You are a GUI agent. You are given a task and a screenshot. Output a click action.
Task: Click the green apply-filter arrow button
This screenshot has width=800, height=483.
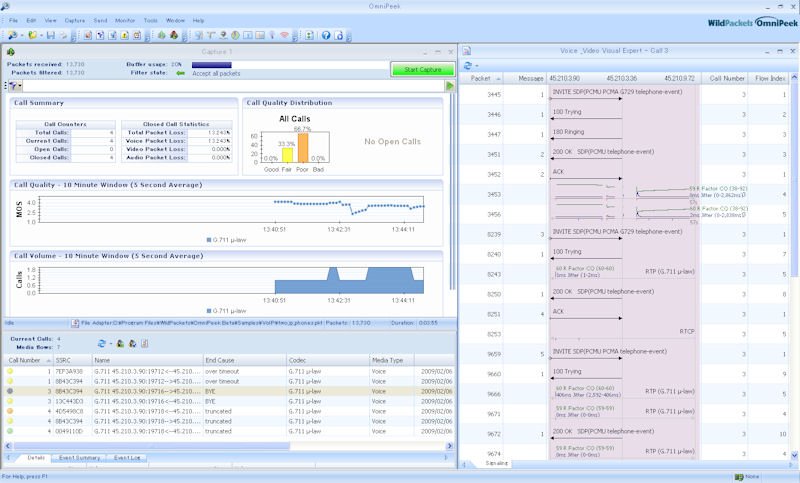(449, 86)
